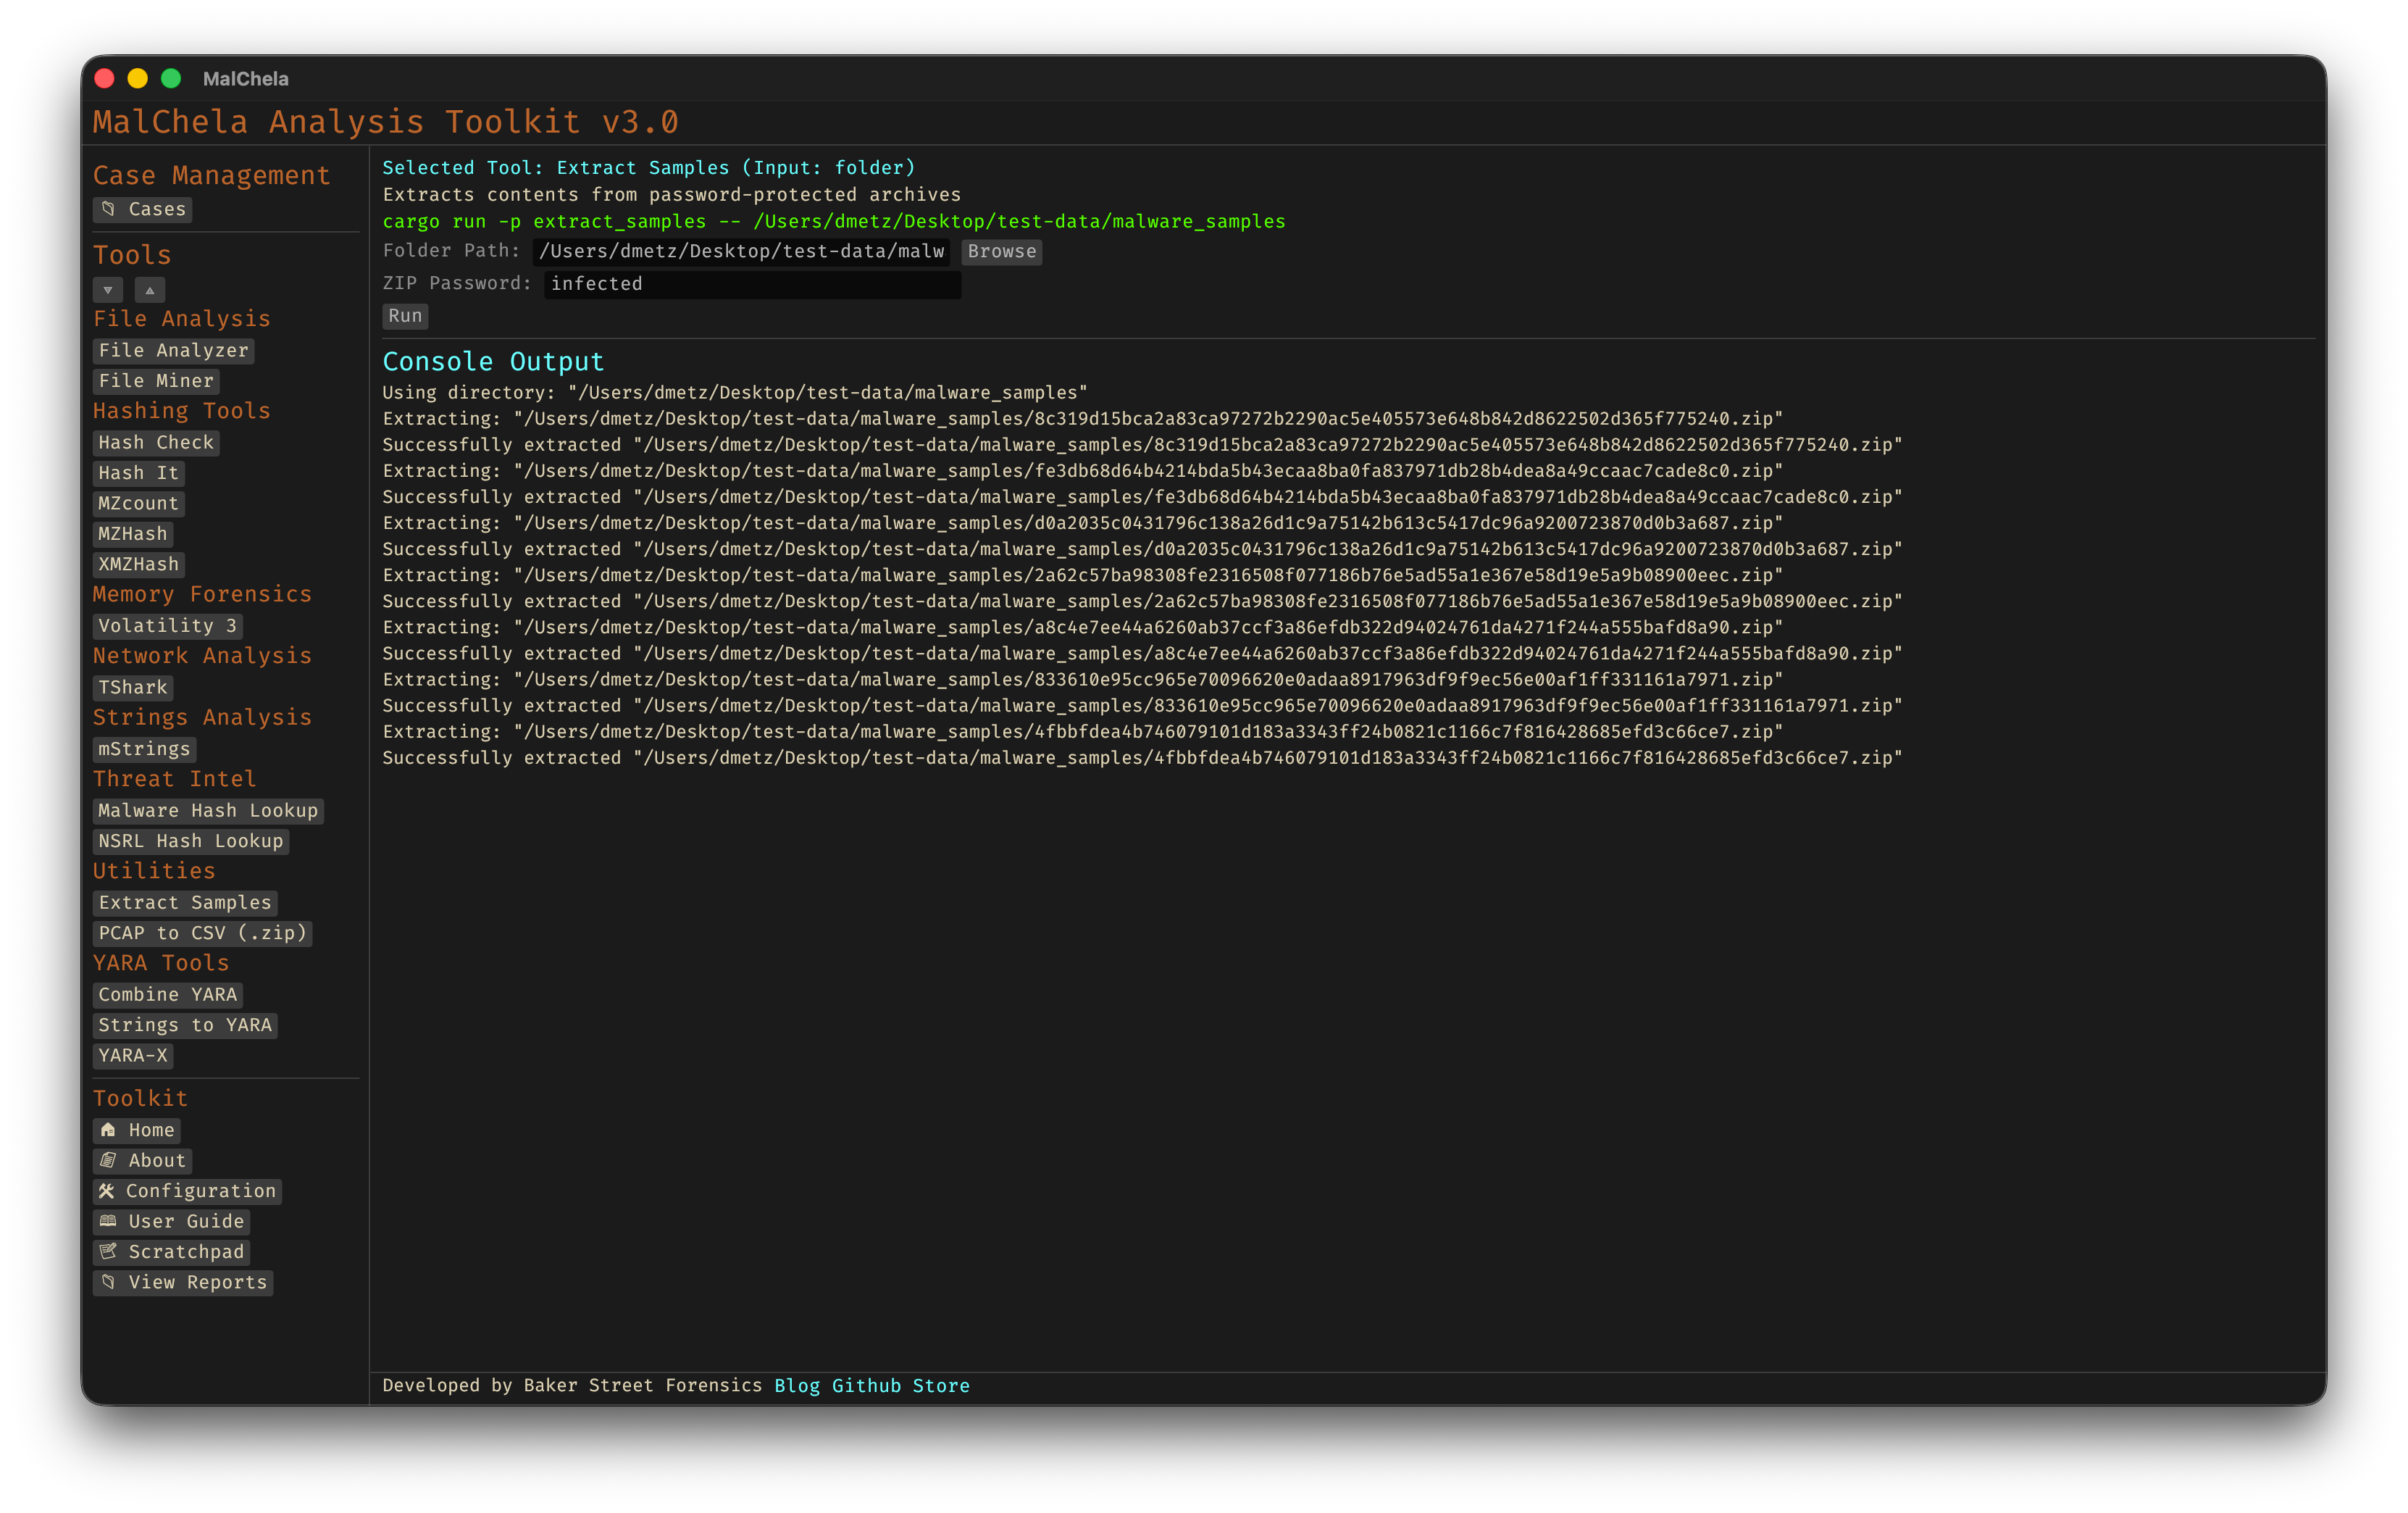Viewport: 2408px width, 1513px height.
Task: Select the XMZHash tool
Action: (x=139, y=564)
